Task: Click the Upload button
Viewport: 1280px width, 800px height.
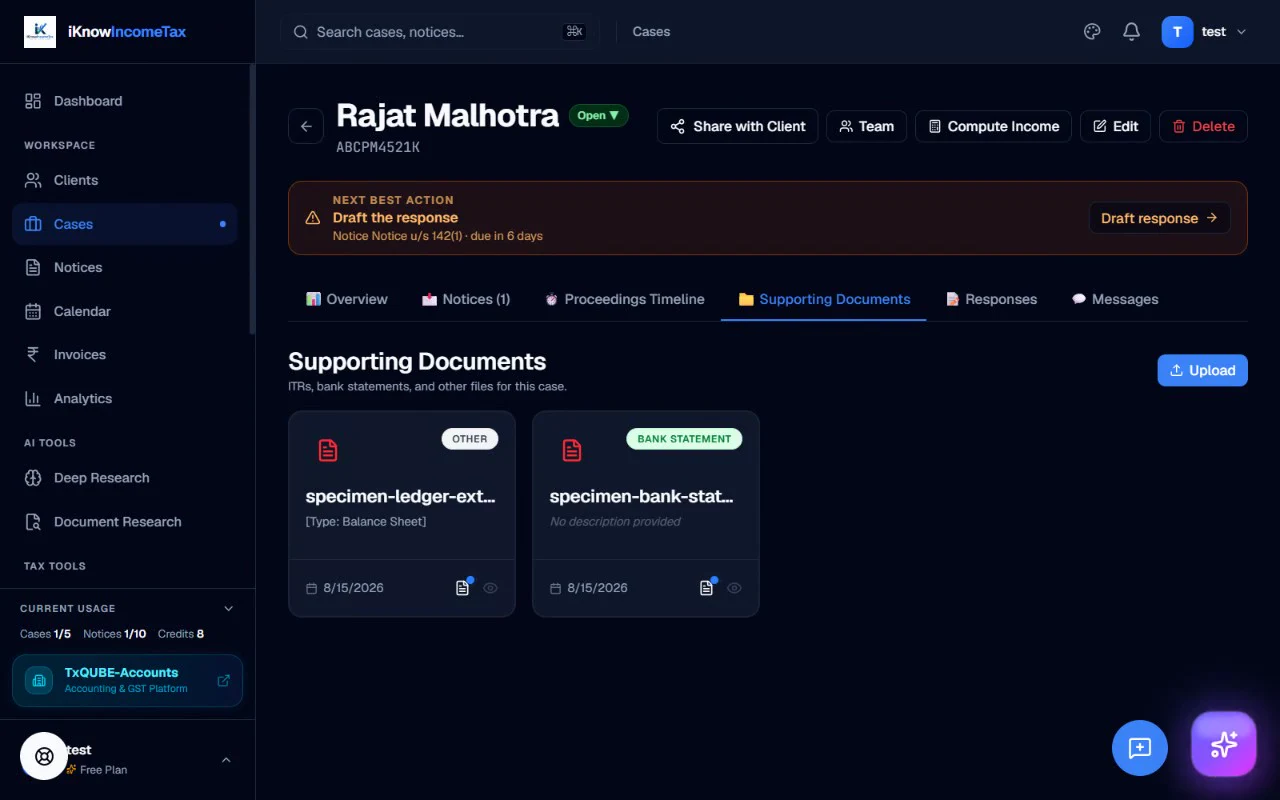Action: coord(1202,370)
